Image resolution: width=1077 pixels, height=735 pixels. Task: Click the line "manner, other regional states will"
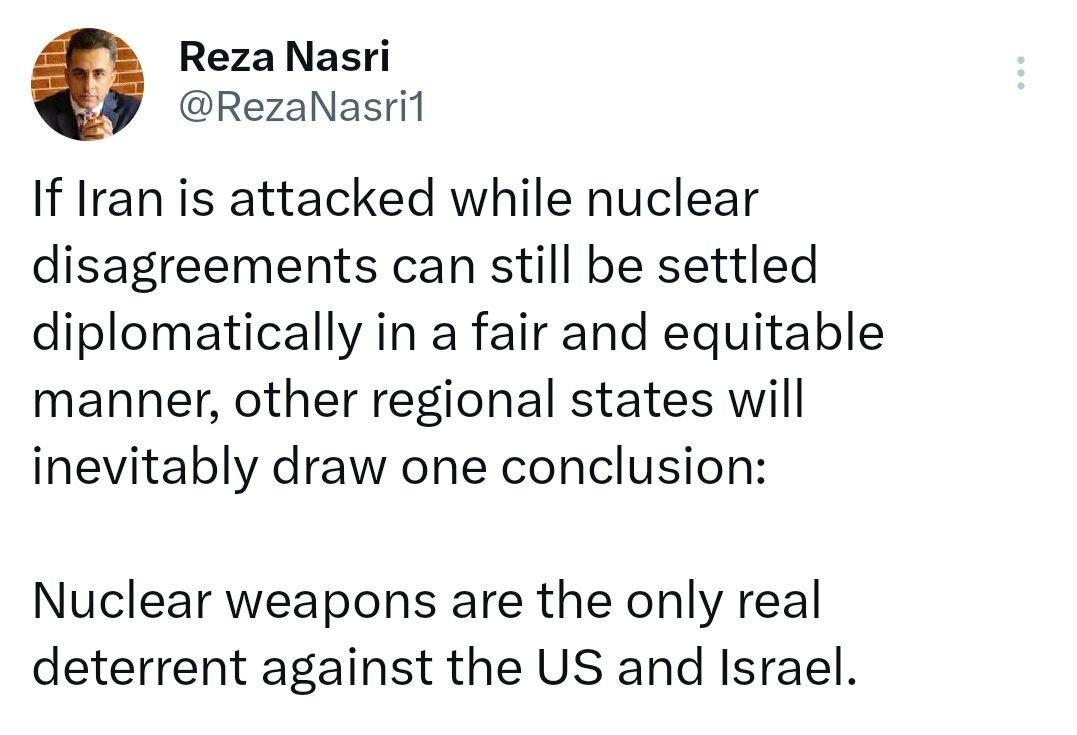tap(418, 401)
